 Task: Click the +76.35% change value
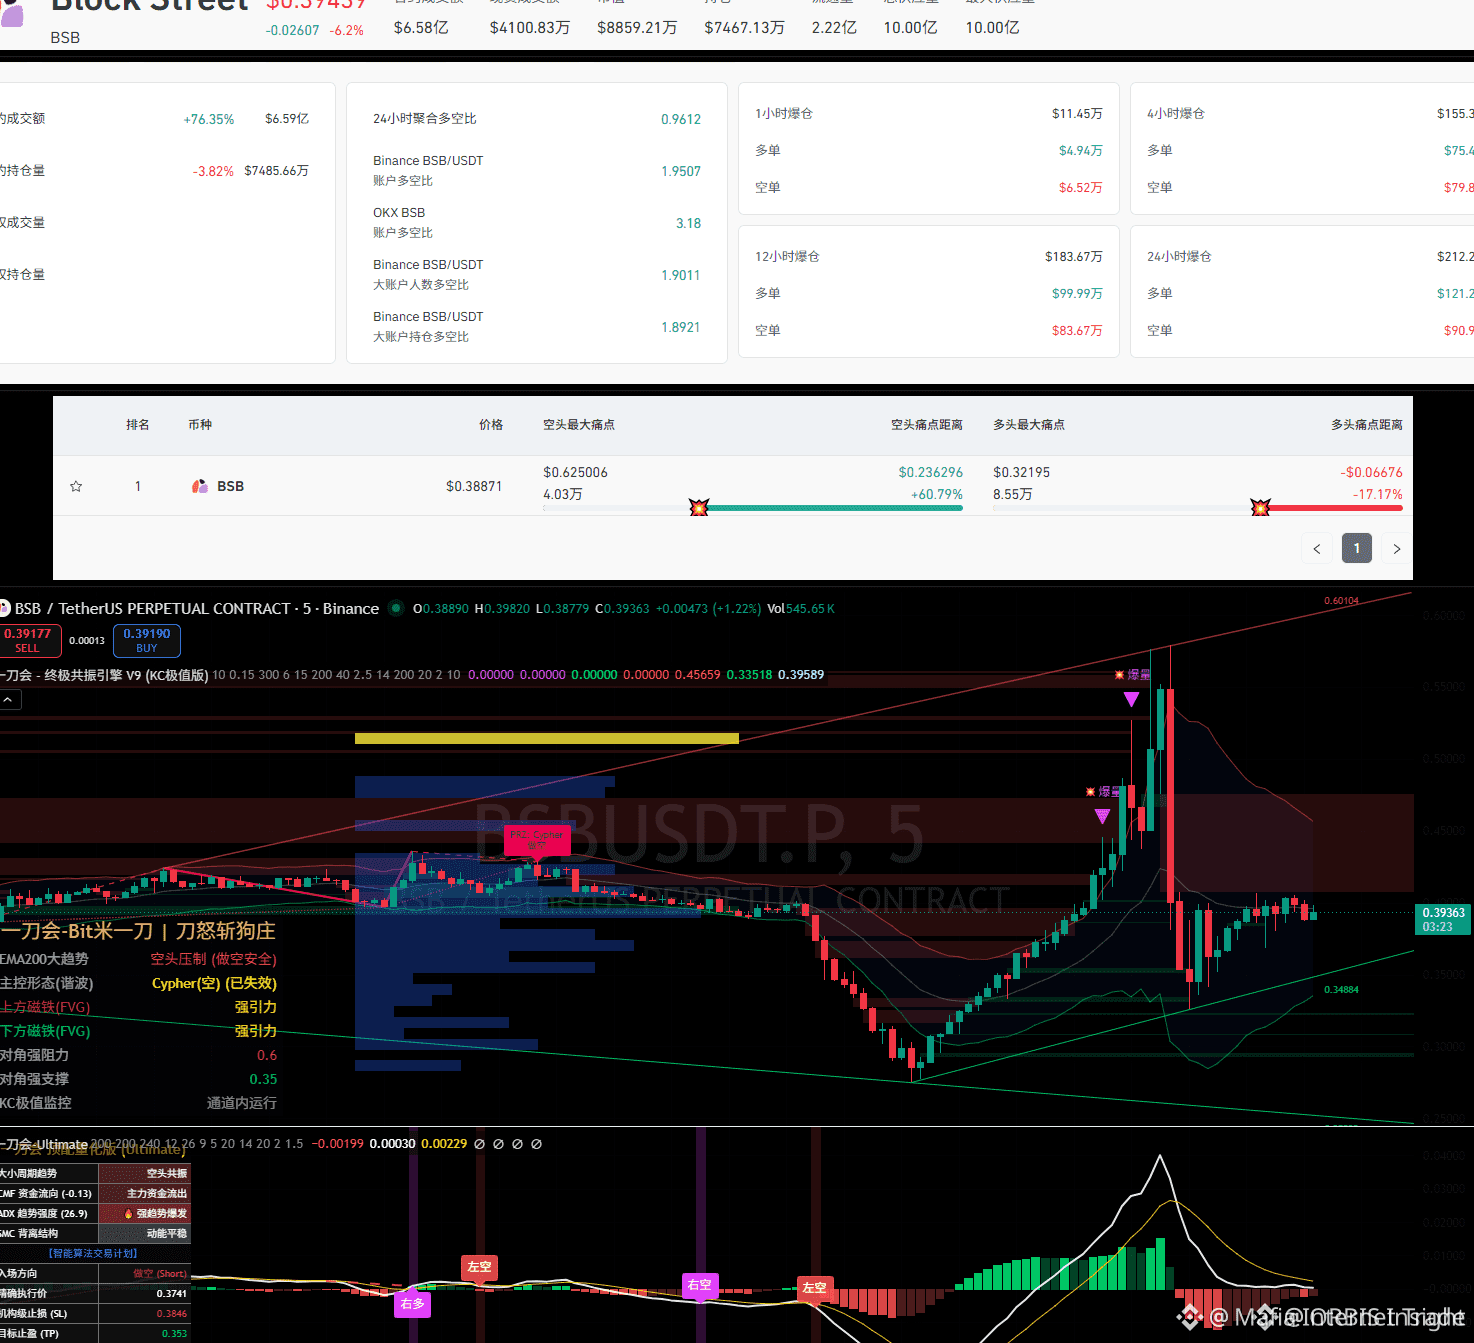[x=209, y=119]
